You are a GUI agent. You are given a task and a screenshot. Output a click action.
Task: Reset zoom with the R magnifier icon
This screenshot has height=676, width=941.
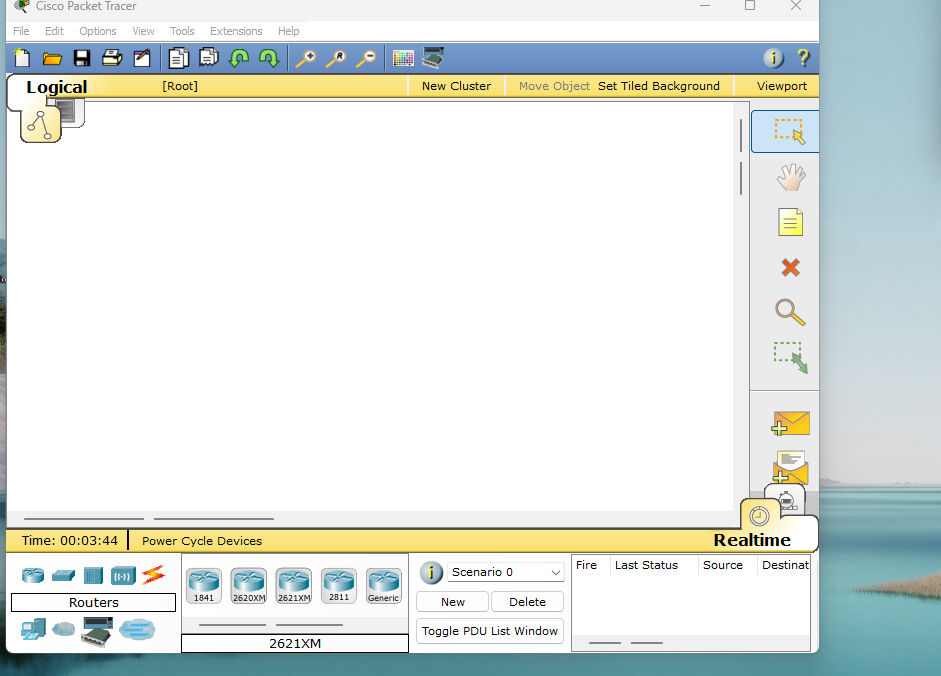point(336,58)
